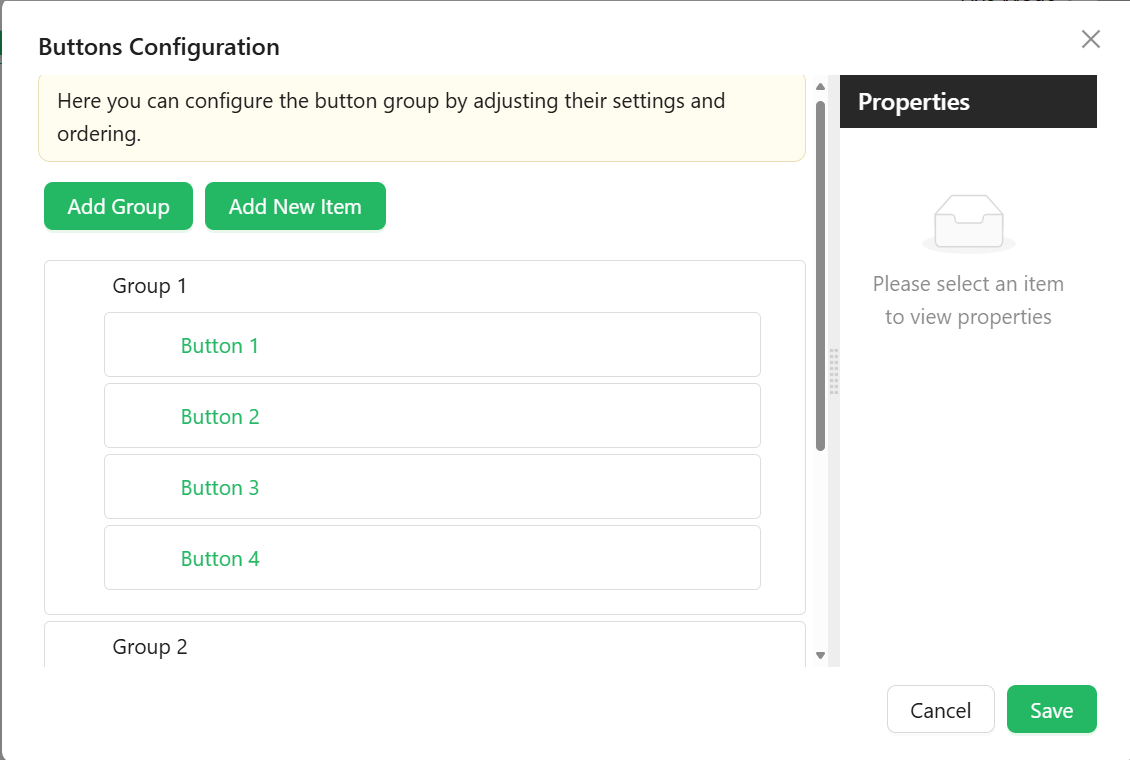Select Button 2 in the list
This screenshot has height=760, width=1130.
[x=432, y=416]
